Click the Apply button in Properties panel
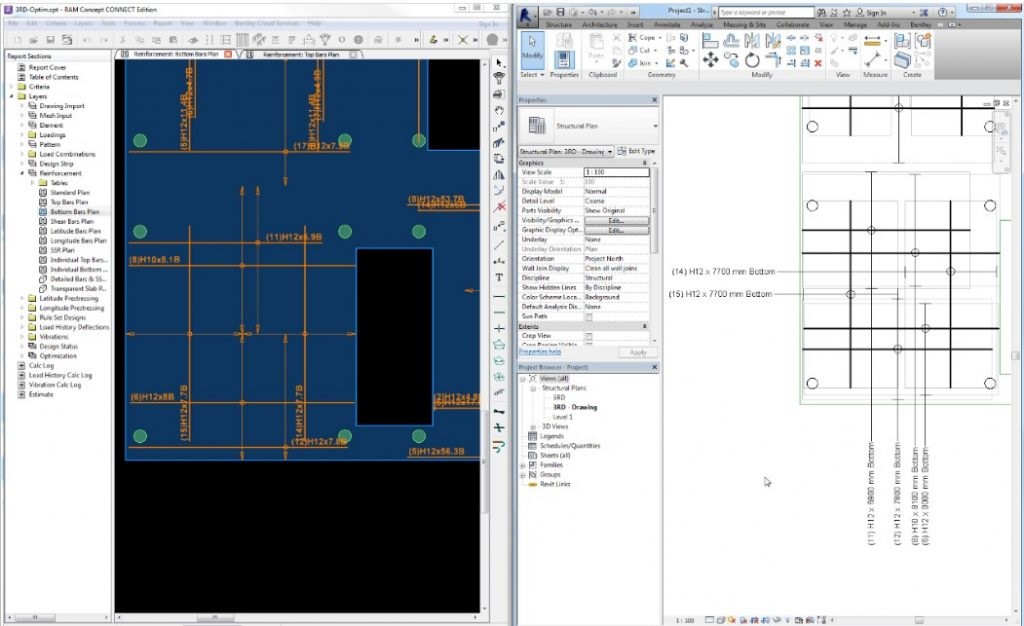Viewport: 1024px width, 626px height. click(637, 352)
